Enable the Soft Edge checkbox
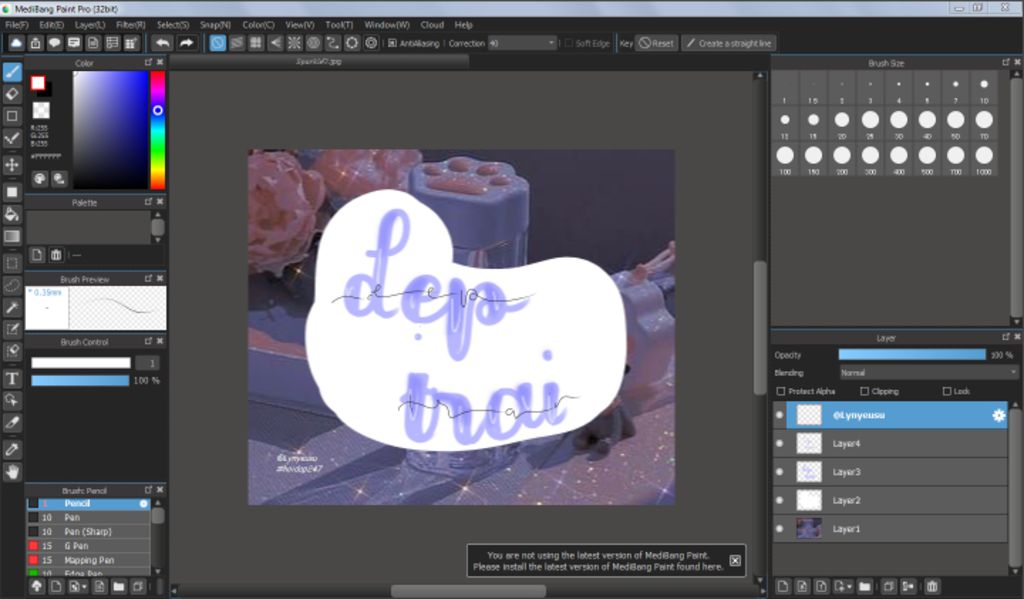The height and width of the screenshot is (599, 1024). [568, 43]
